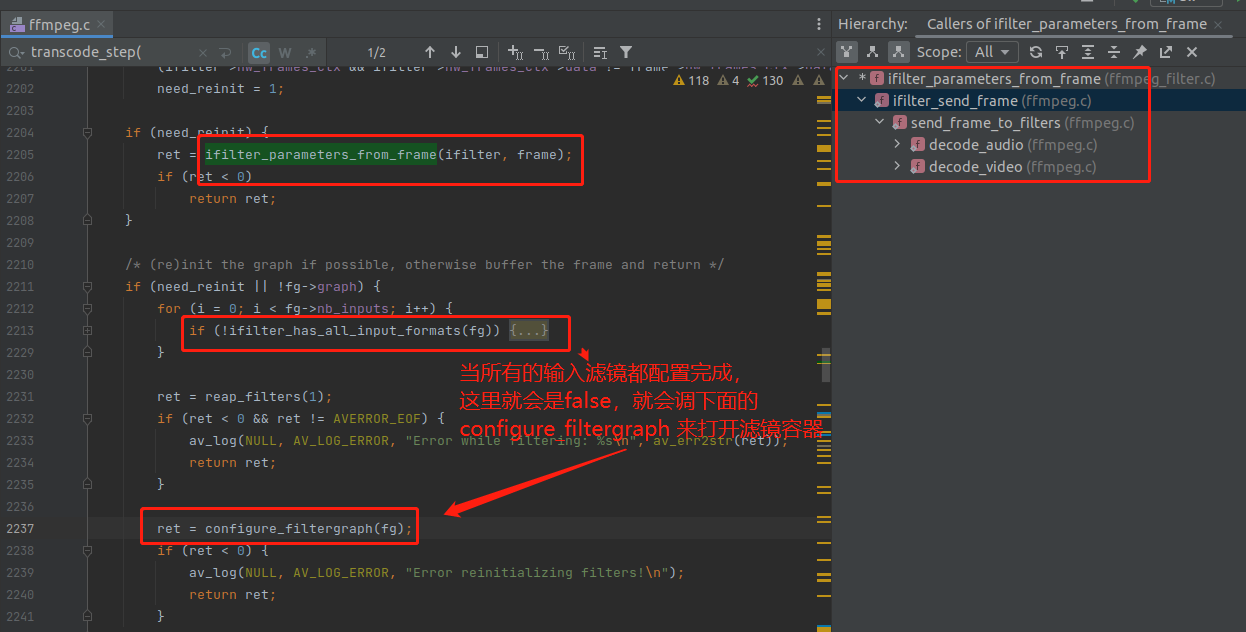Add selection for next occurrence

[515, 52]
